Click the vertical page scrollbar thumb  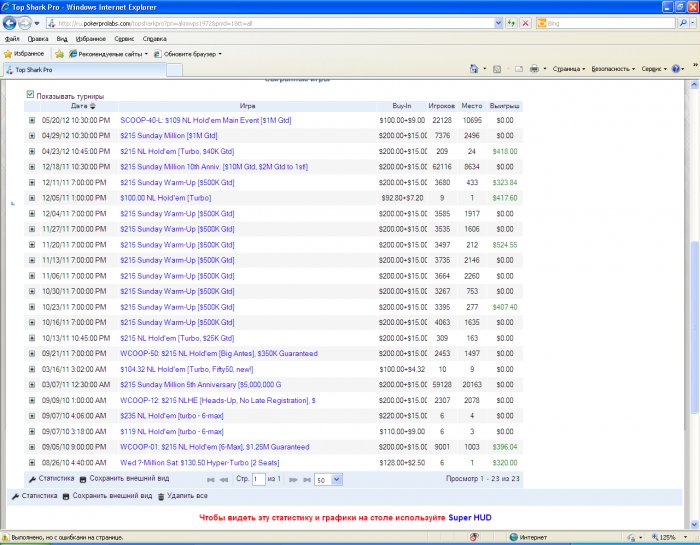(694, 328)
